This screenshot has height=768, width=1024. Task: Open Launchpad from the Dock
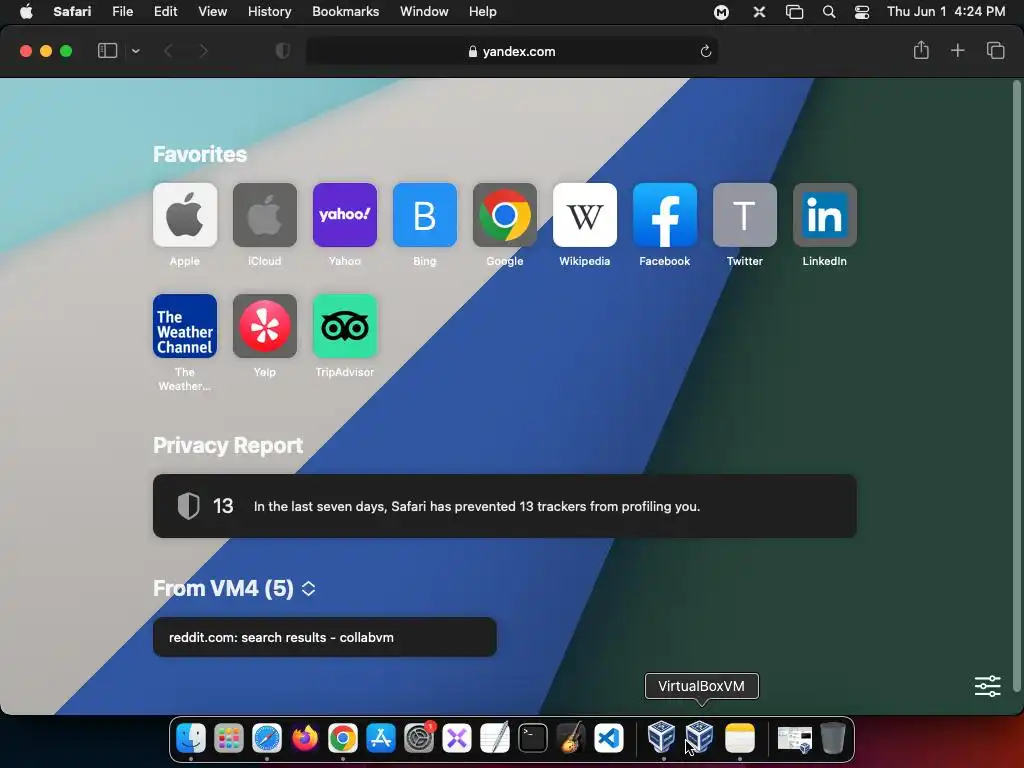(229, 739)
